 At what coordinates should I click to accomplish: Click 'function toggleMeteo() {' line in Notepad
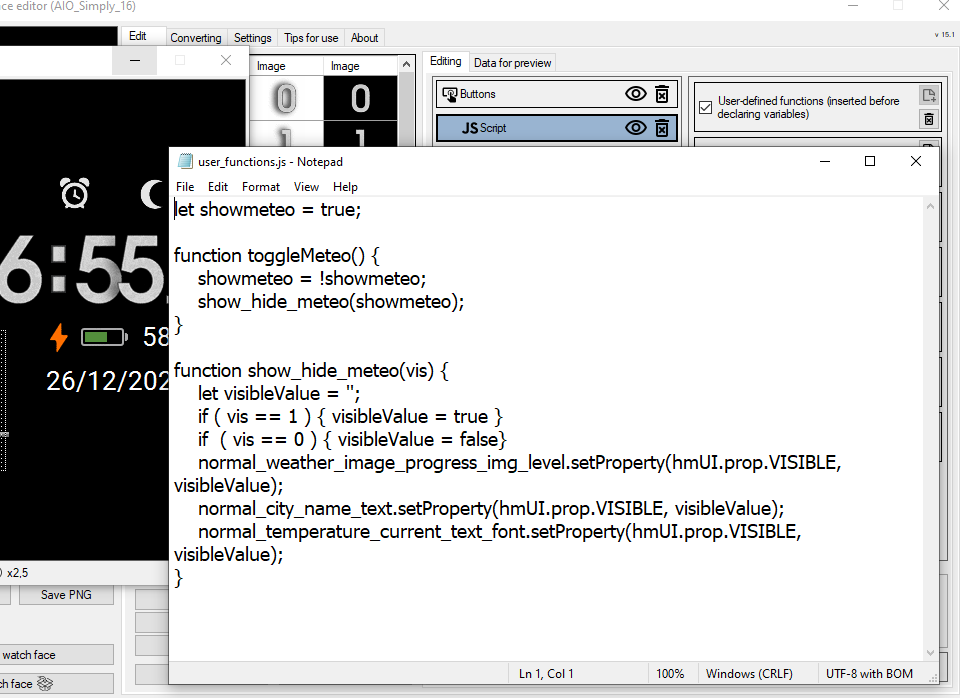[x=277, y=255]
